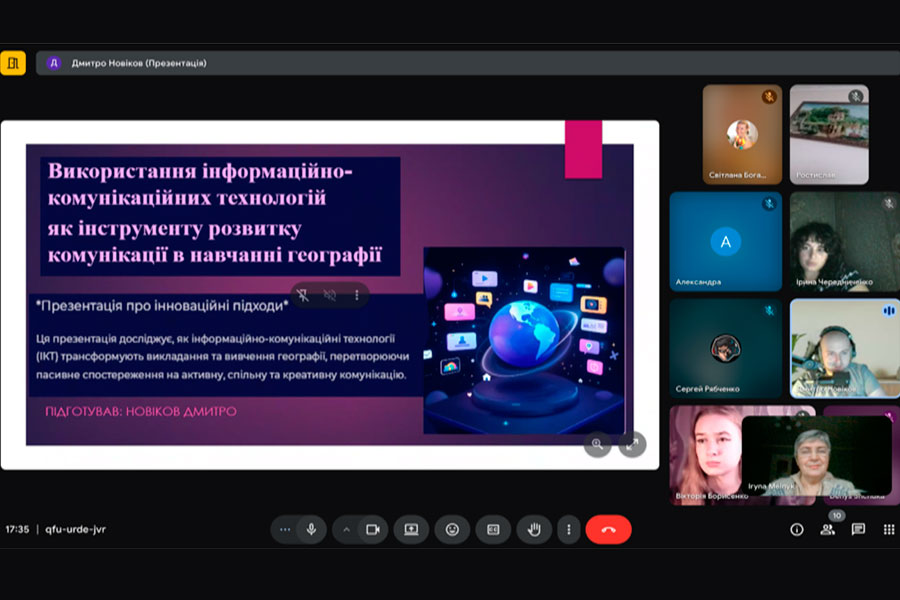The height and width of the screenshot is (600, 900).
Task: Click the presentation slide options three-dot icon
Action: [356, 295]
